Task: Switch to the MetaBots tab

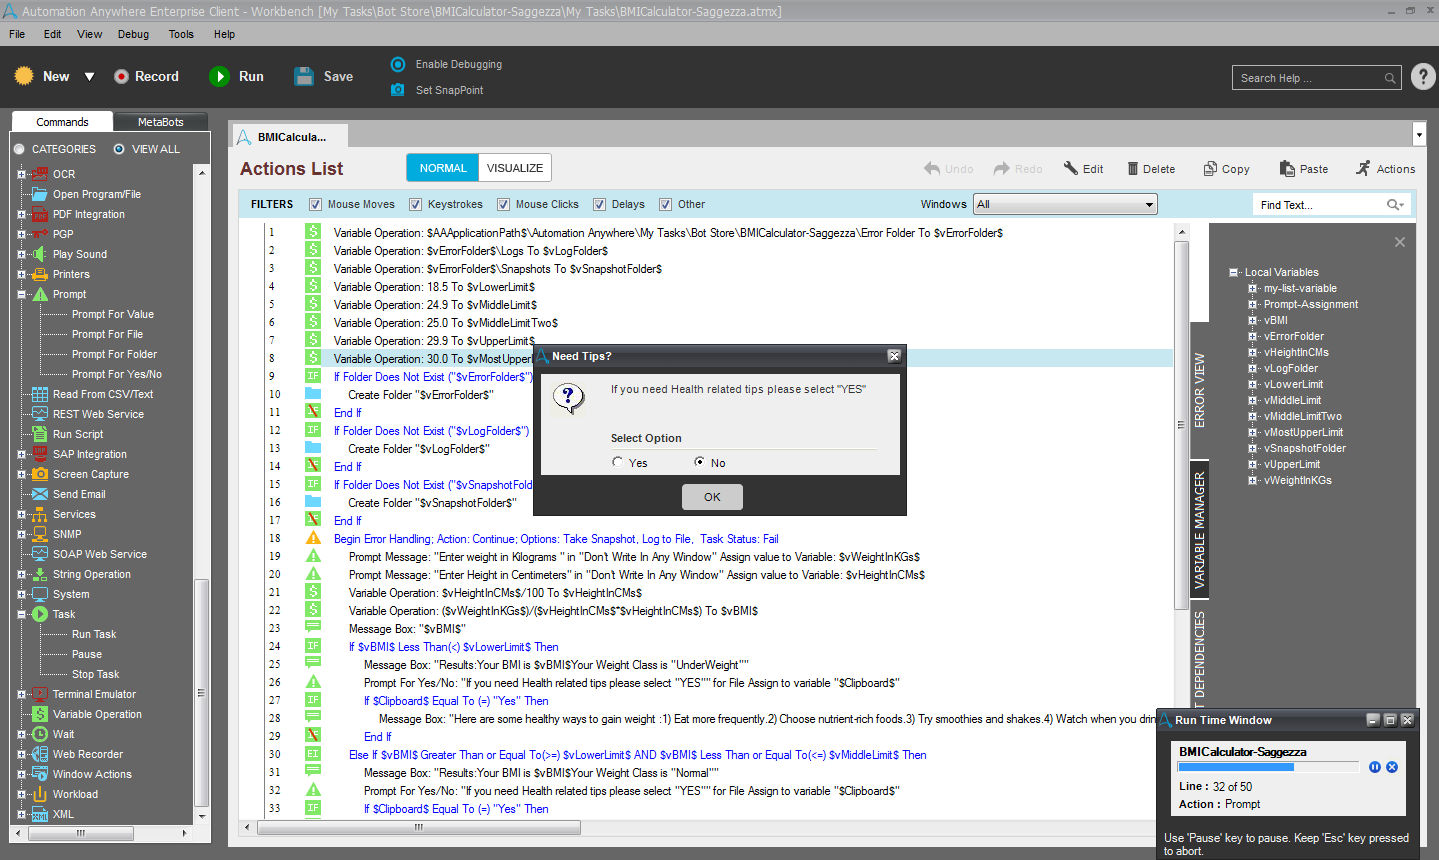Action: pyautogui.click(x=160, y=122)
